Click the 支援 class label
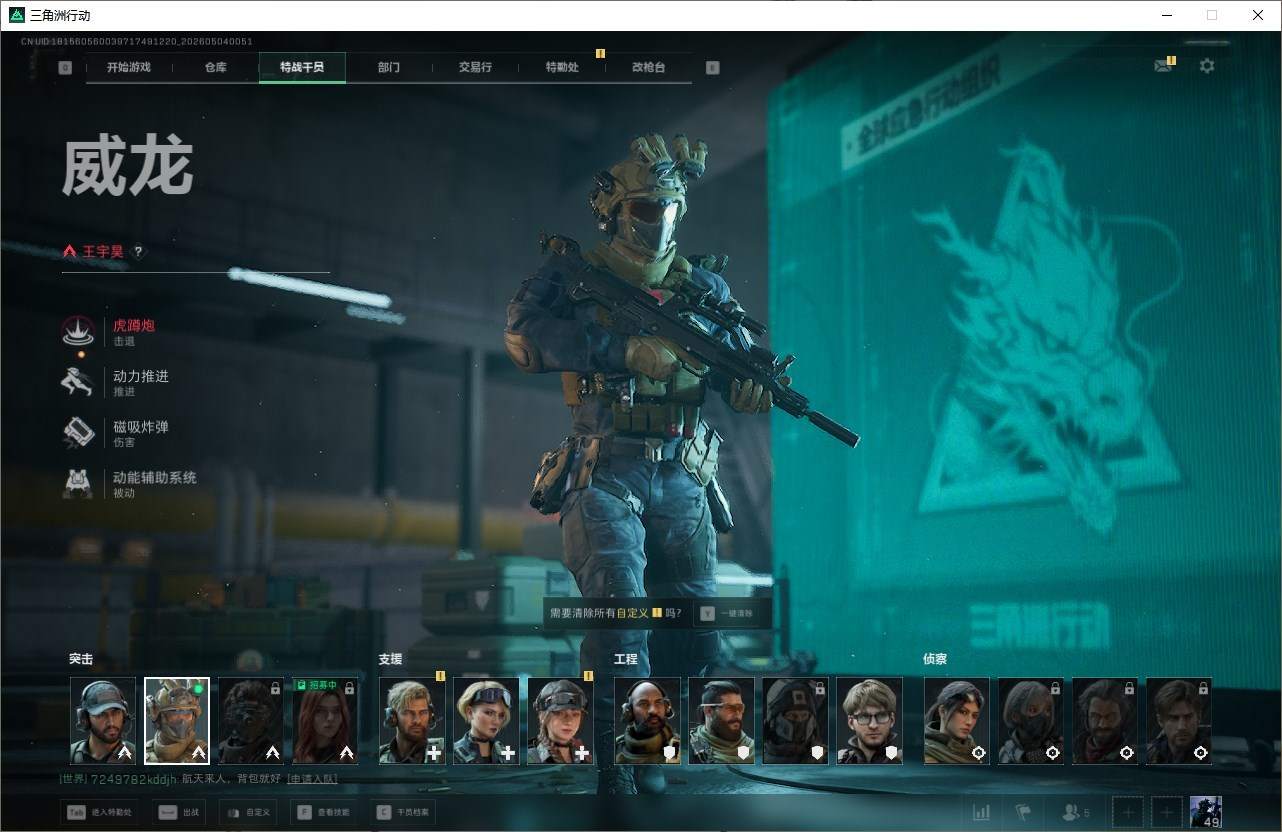1282x832 pixels. click(x=390, y=659)
